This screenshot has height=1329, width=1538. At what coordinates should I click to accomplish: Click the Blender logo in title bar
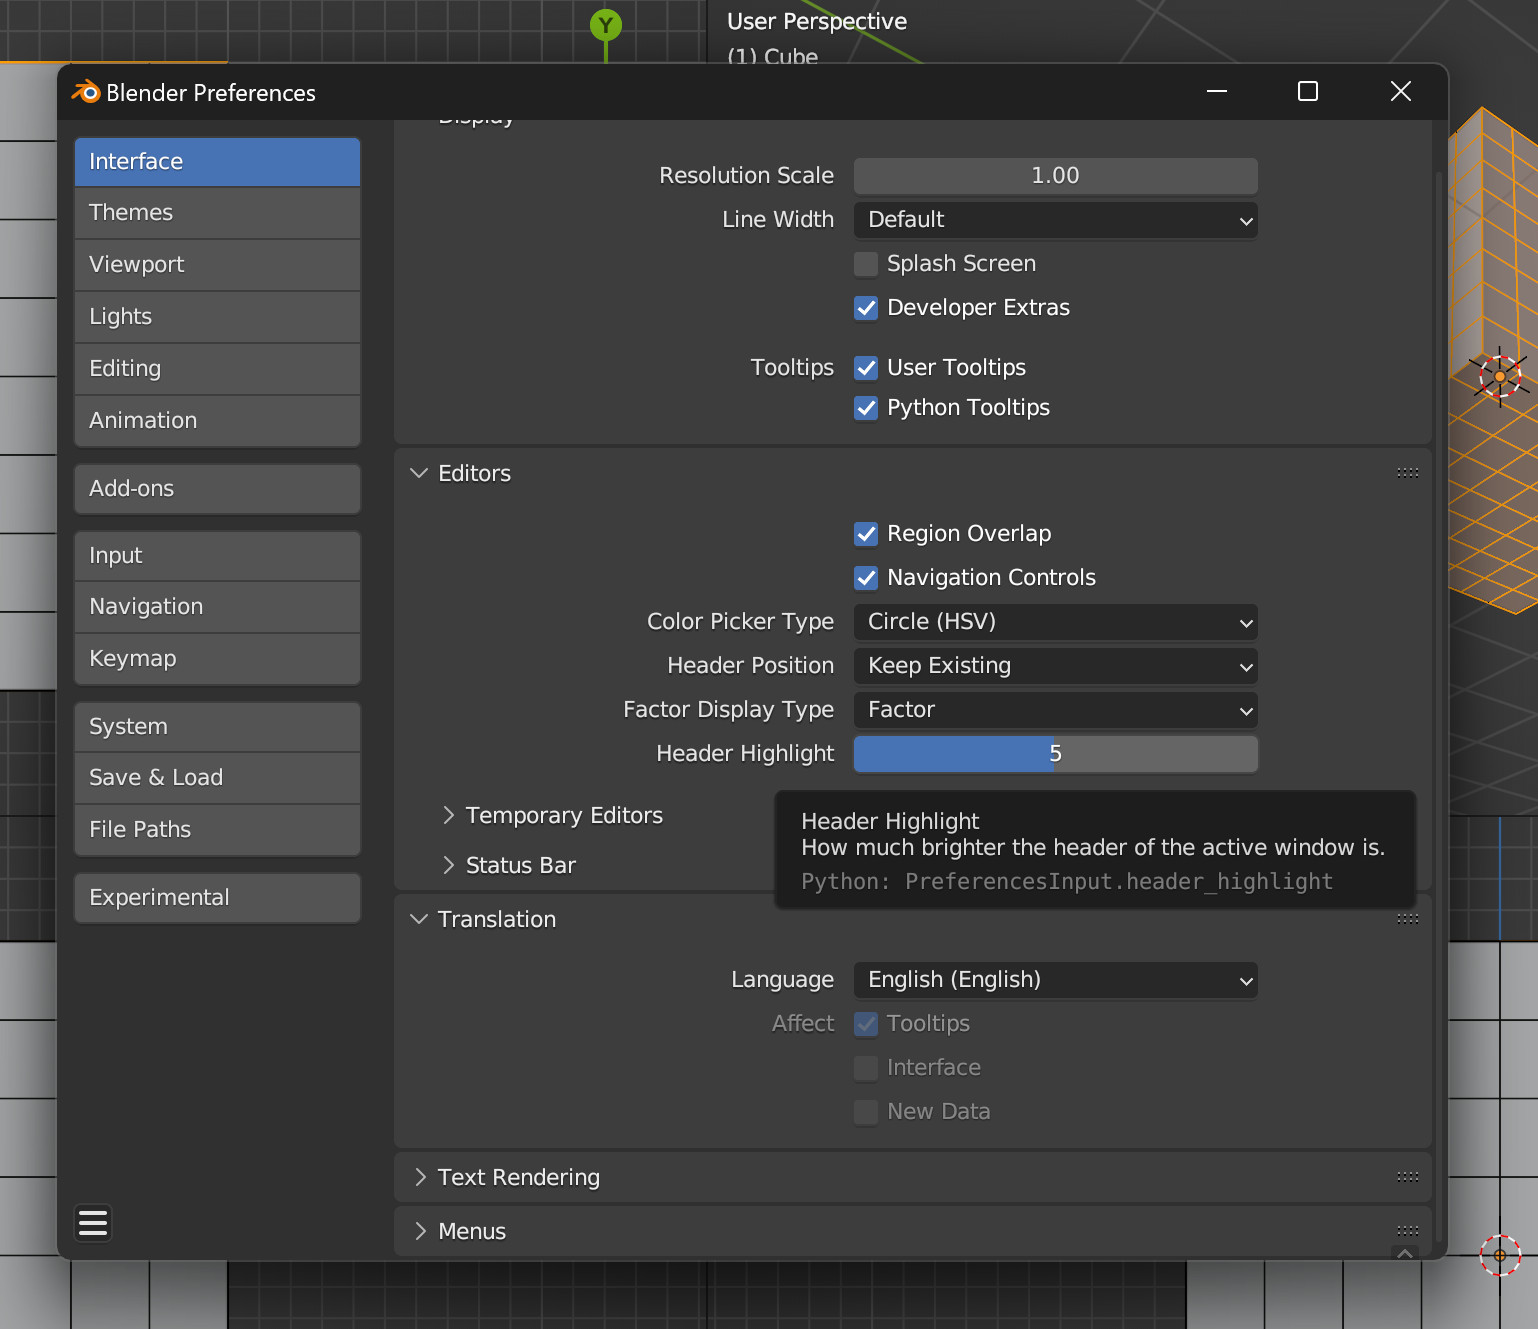click(86, 92)
